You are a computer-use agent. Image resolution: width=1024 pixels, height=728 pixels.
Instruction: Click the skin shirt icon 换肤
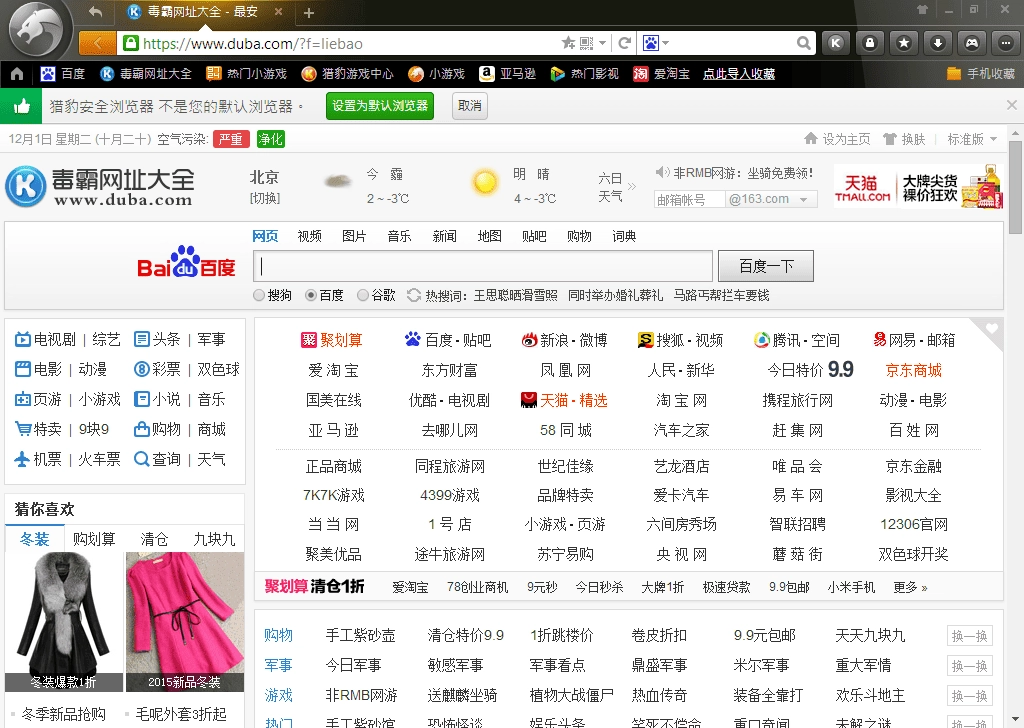889,139
